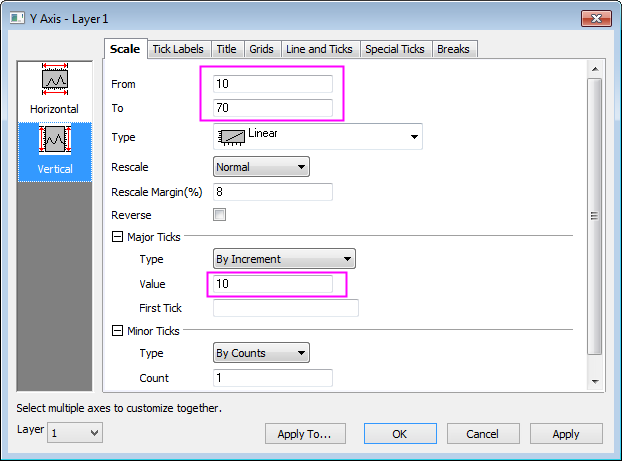The image size is (622, 461).
Task: Go to the Special Ticks tab
Action: coord(395,49)
